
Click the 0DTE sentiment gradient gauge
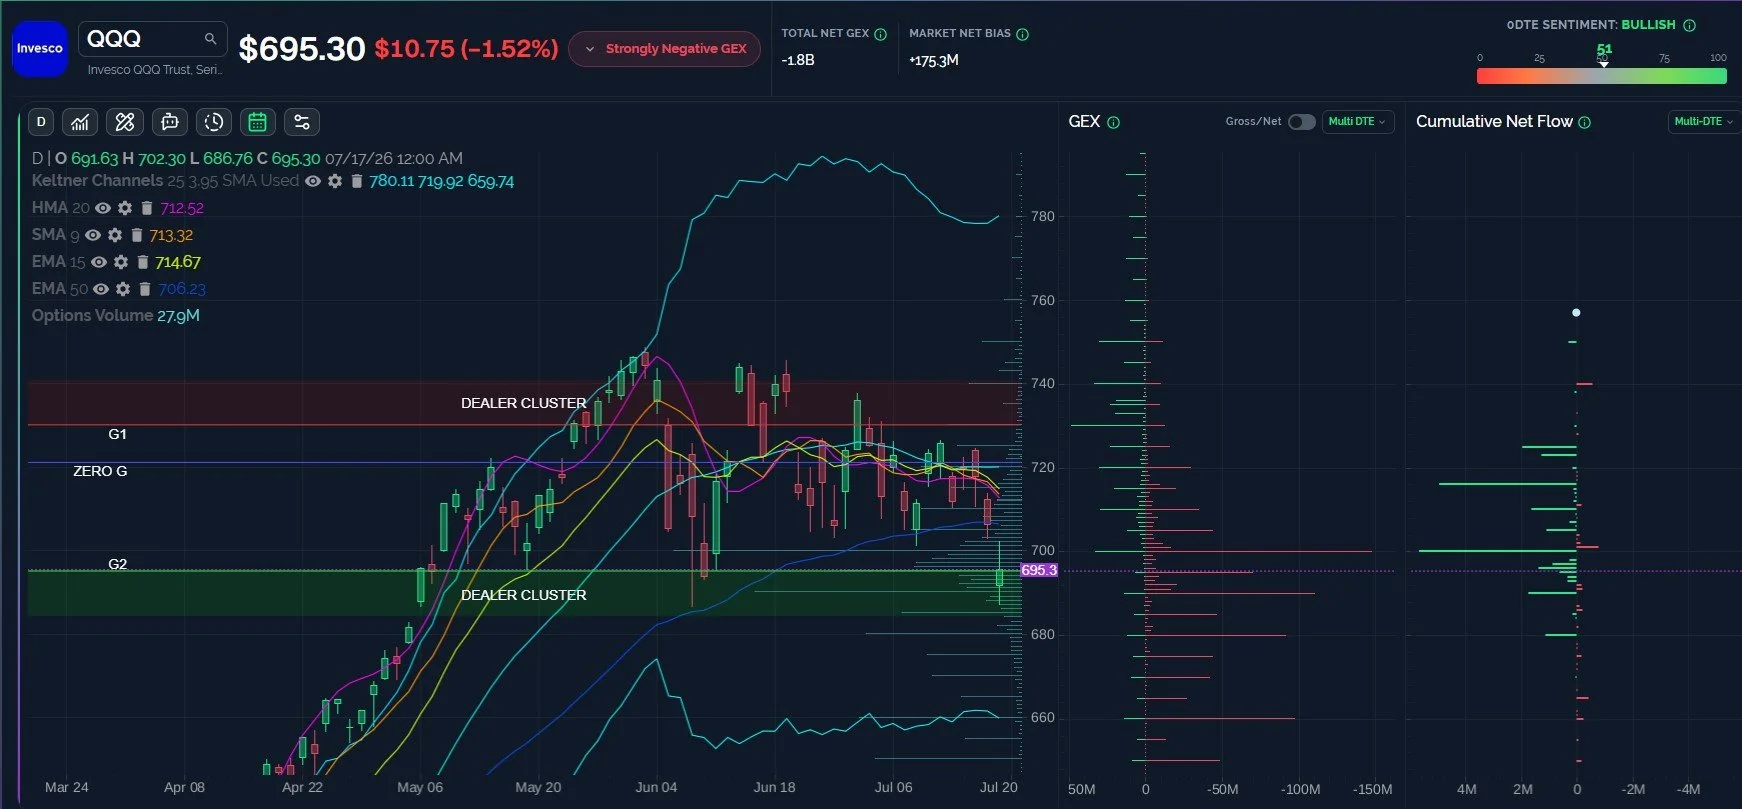tap(1602, 76)
